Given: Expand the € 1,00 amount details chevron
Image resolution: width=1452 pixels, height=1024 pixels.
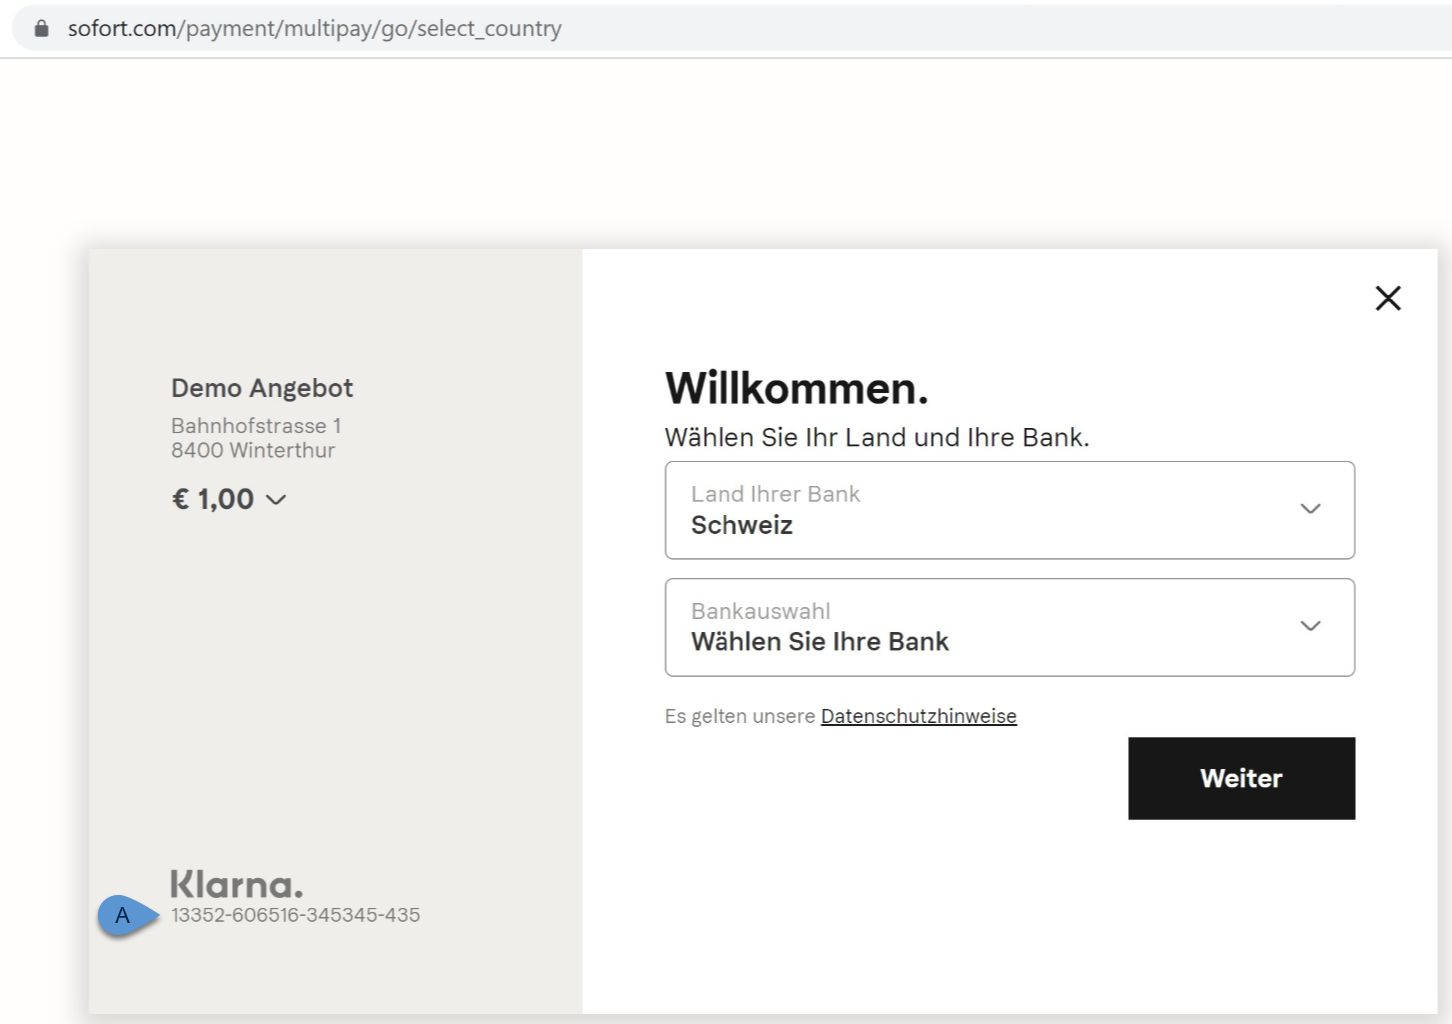Looking at the screenshot, I should point(277,499).
